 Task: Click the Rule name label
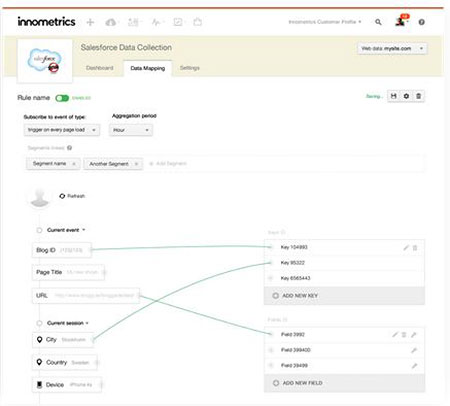34,98
